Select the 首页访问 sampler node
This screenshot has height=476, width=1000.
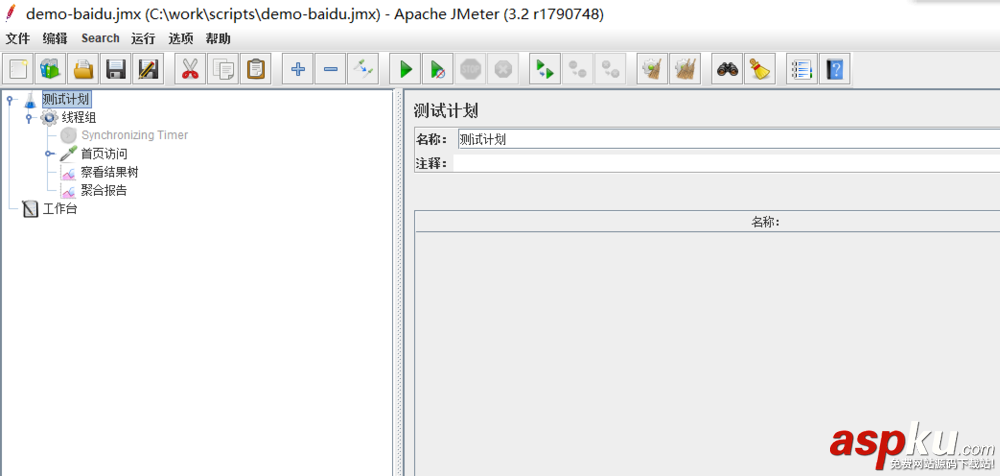(104, 154)
